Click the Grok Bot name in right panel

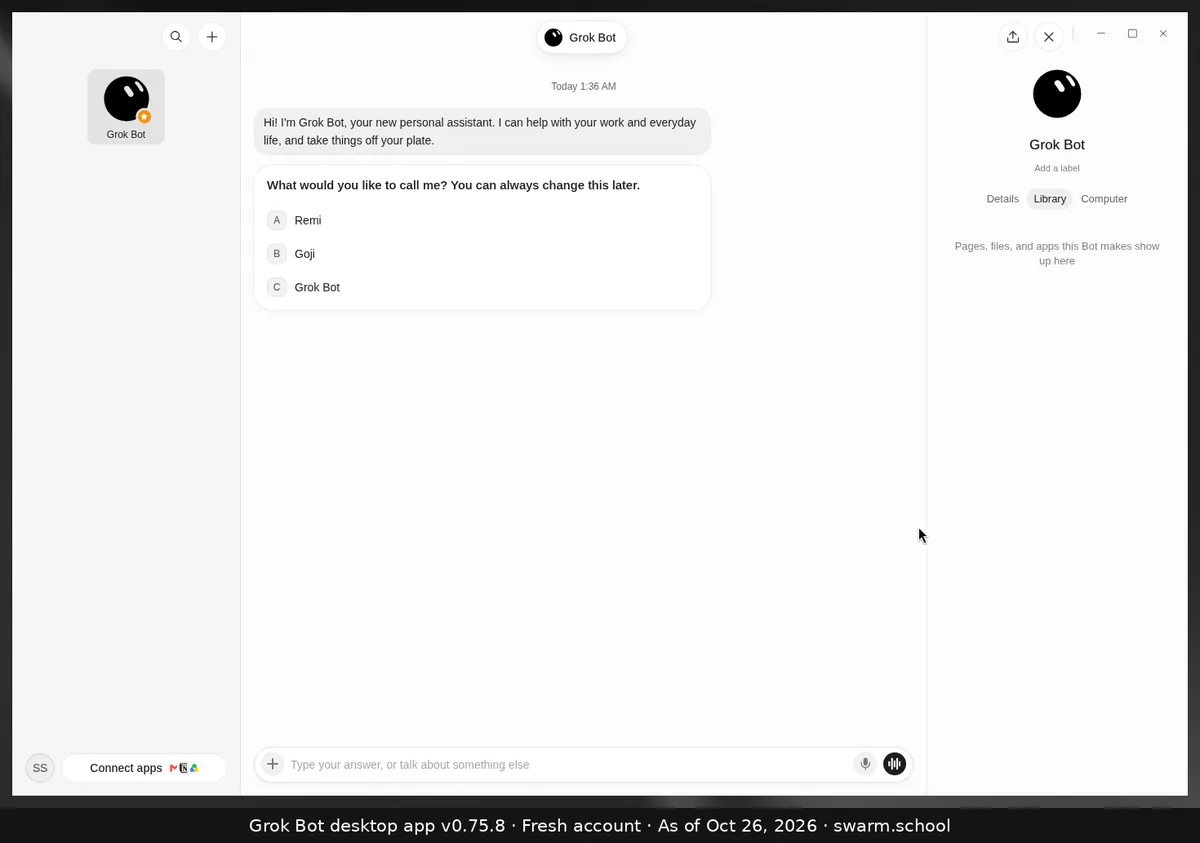pos(1057,145)
